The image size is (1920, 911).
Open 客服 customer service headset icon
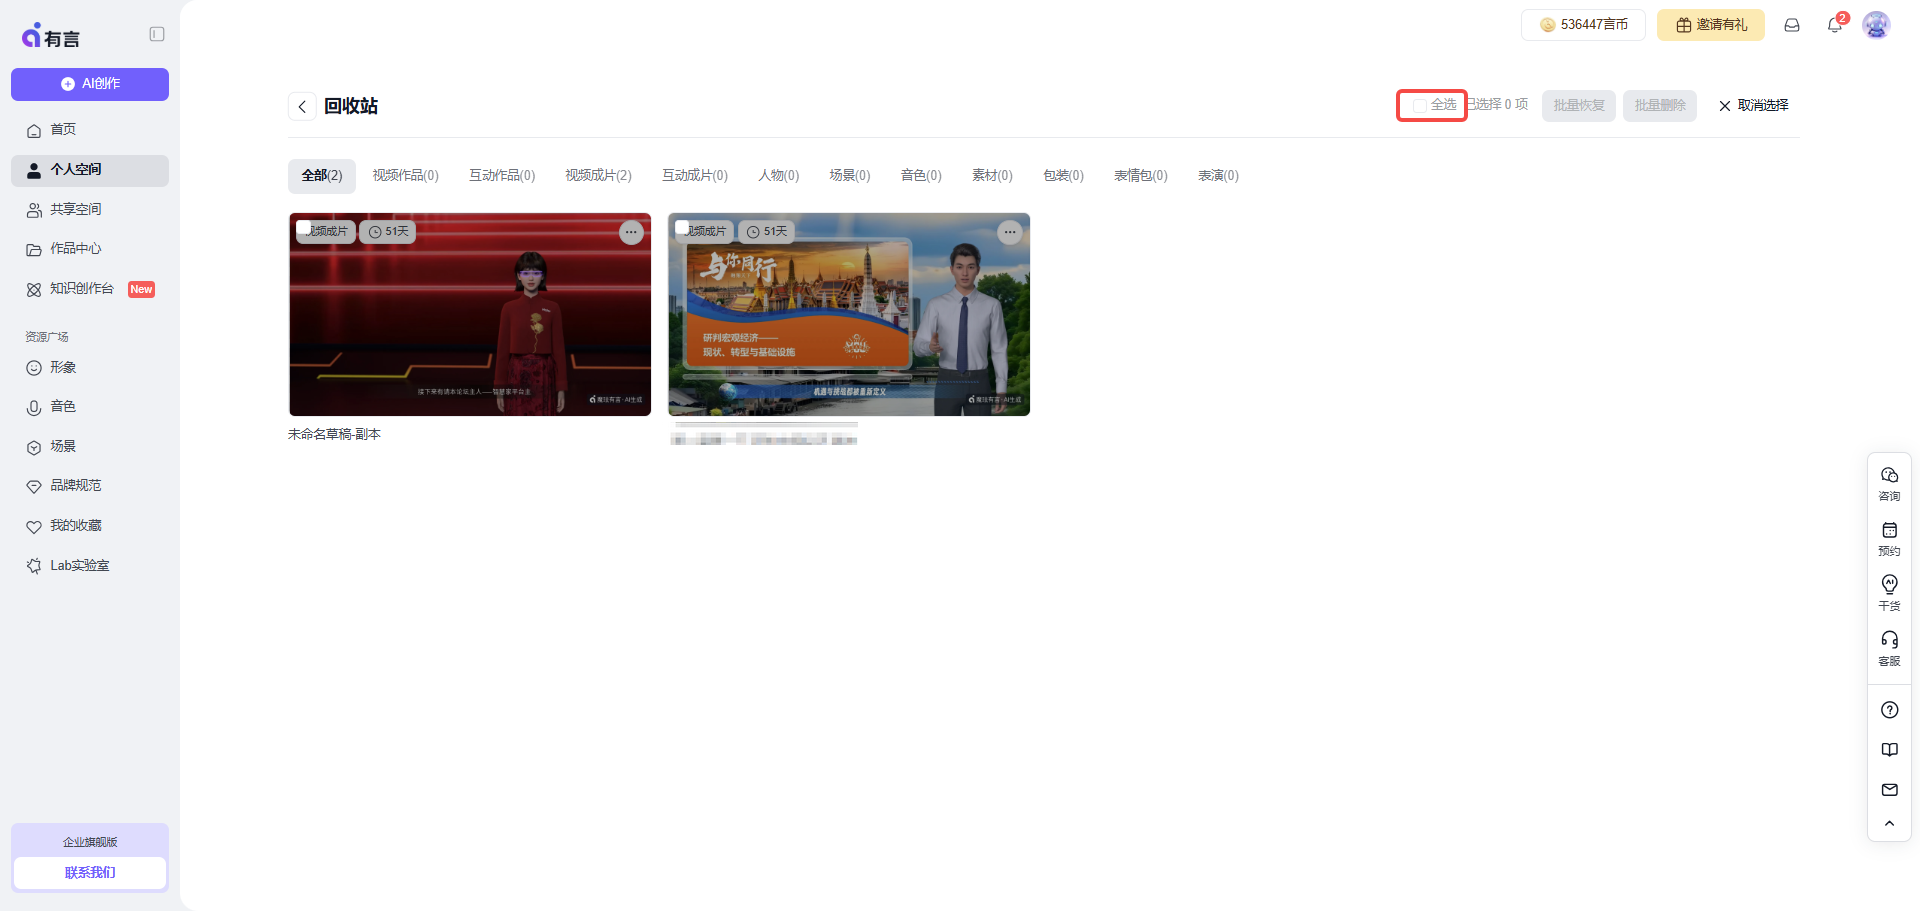click(x=1889, y=646)
